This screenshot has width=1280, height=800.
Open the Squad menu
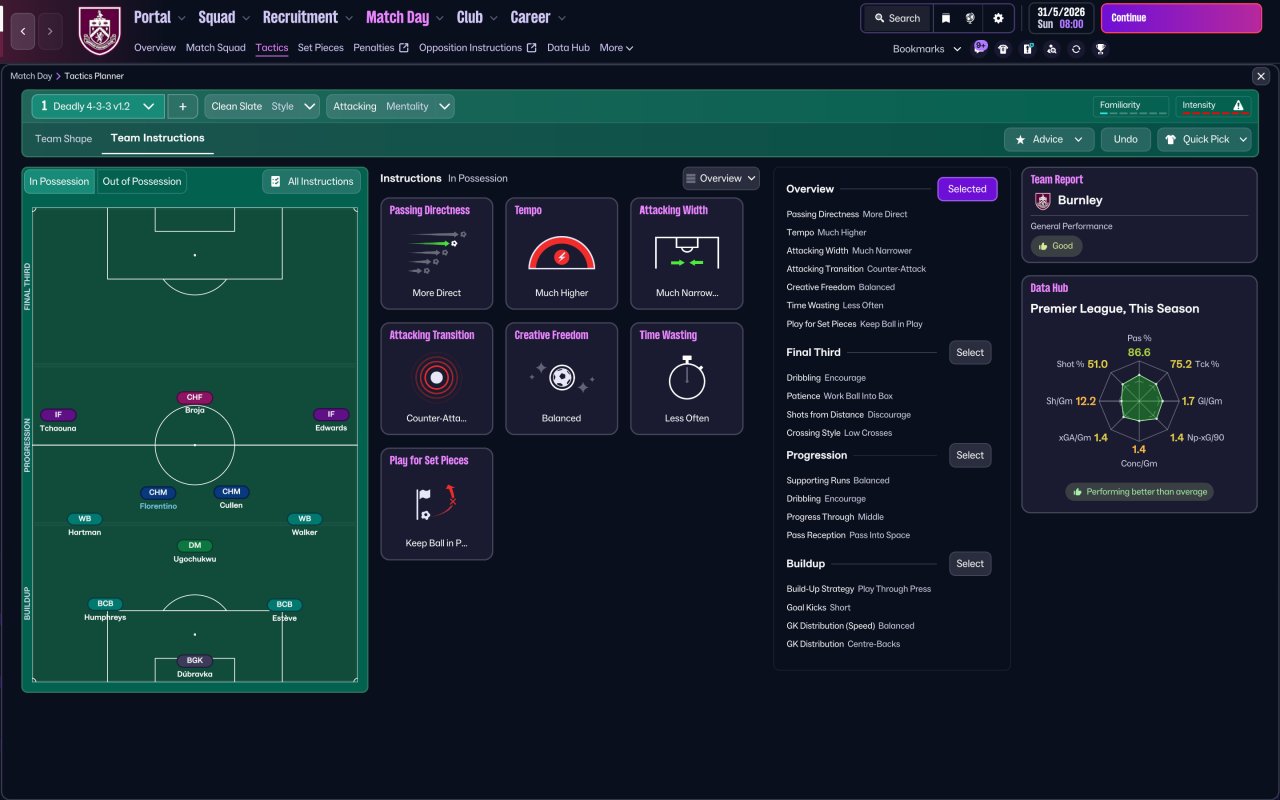pyautogui.click(x=224, y=17)
